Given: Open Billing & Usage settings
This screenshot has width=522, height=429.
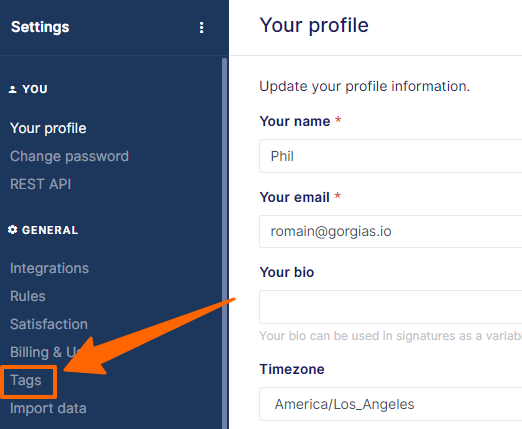Looking at the screenshot, I should [45, 352].
